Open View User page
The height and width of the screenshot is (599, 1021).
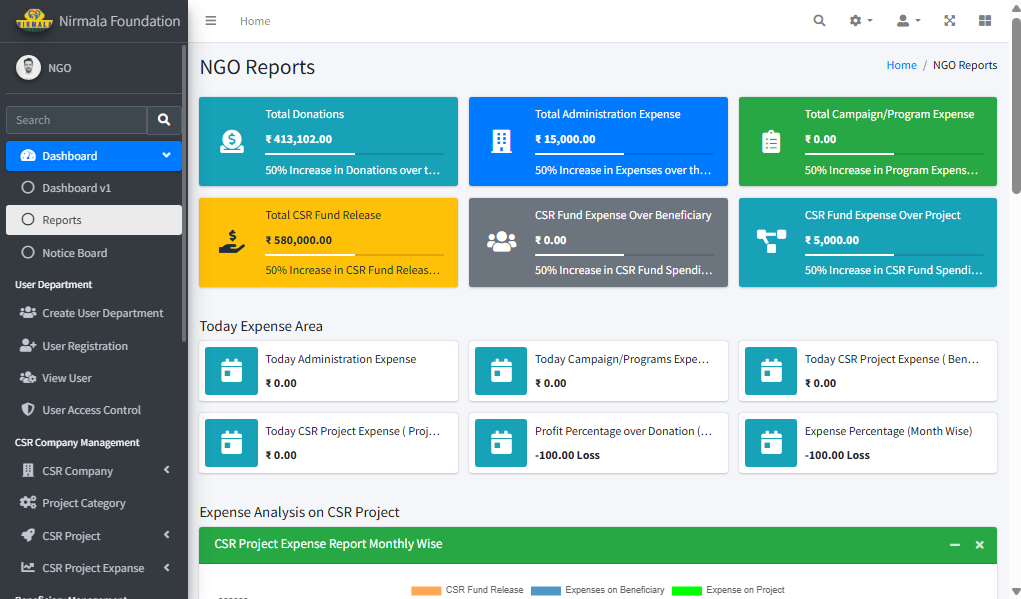coord(94,378)
